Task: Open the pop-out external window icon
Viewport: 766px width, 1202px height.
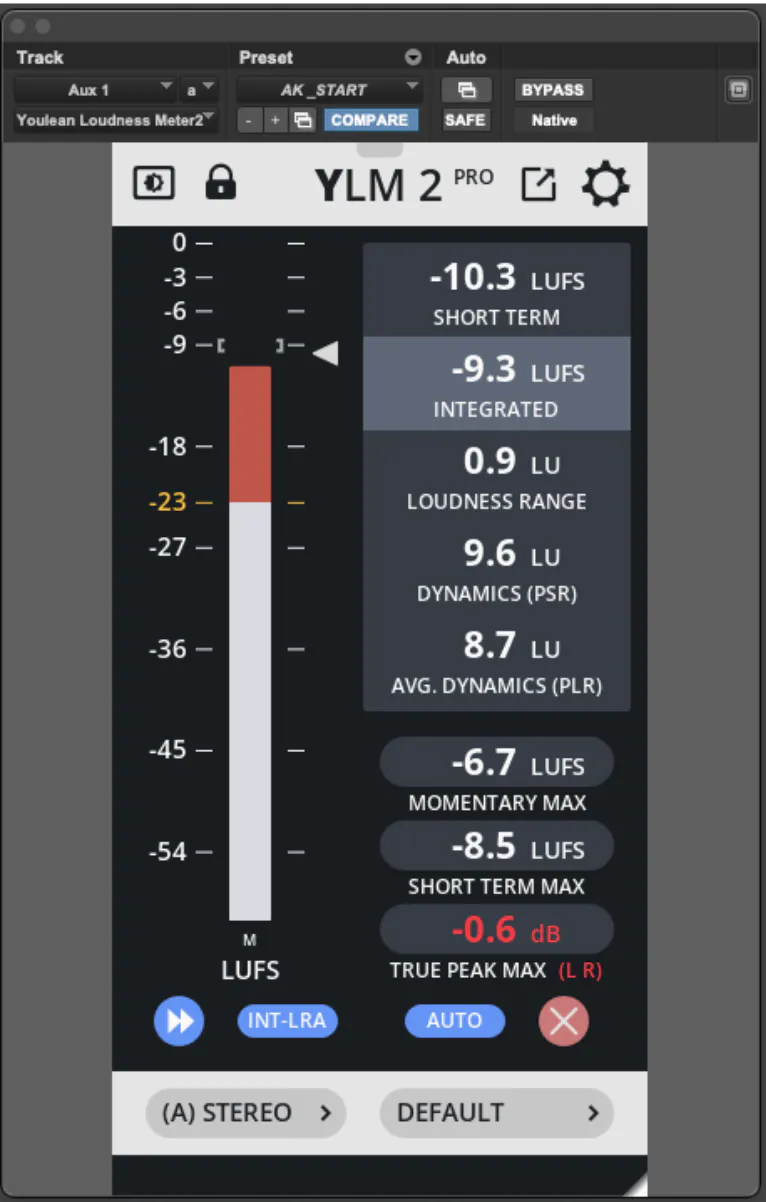Action: [539, 185]
